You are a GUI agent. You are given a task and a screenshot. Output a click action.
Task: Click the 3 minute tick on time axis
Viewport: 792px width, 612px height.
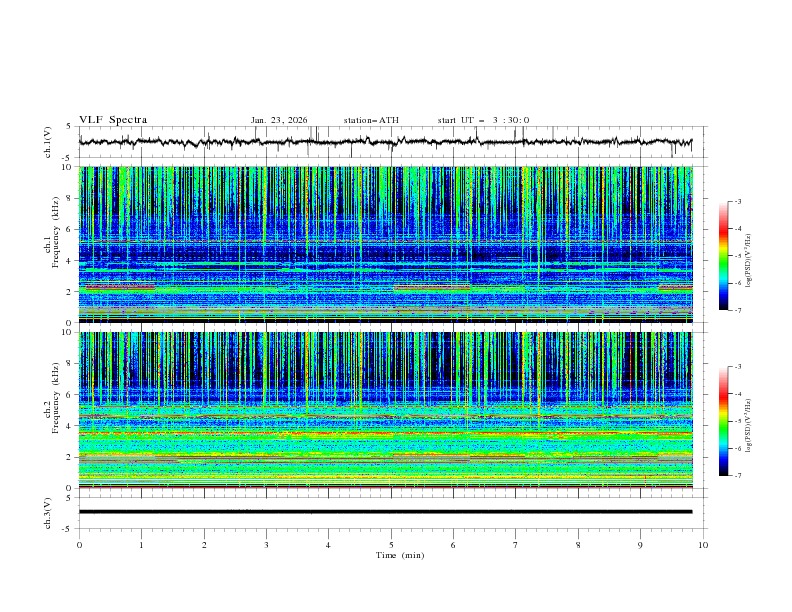coord(266,544)
